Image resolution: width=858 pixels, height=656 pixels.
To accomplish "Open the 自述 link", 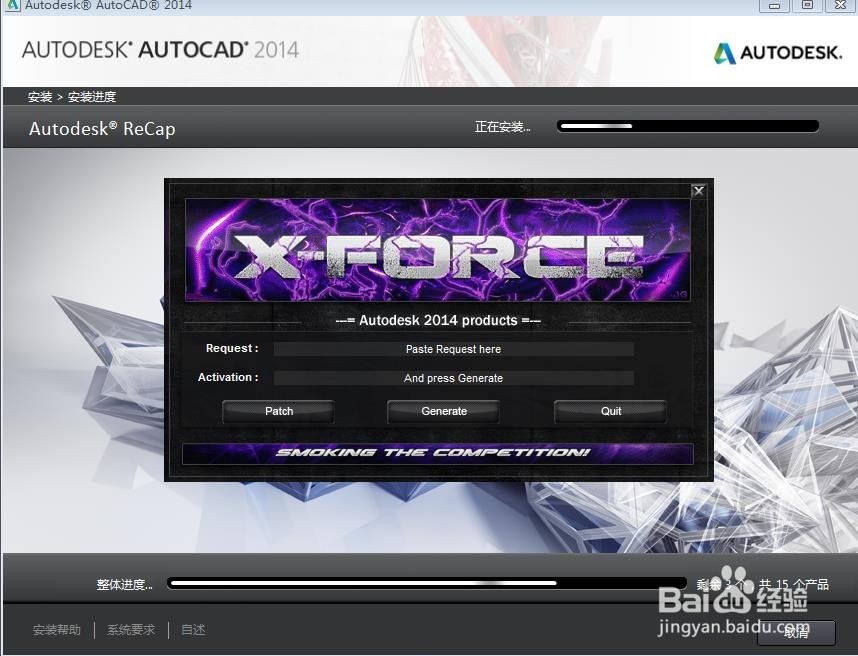I will 192,629.
